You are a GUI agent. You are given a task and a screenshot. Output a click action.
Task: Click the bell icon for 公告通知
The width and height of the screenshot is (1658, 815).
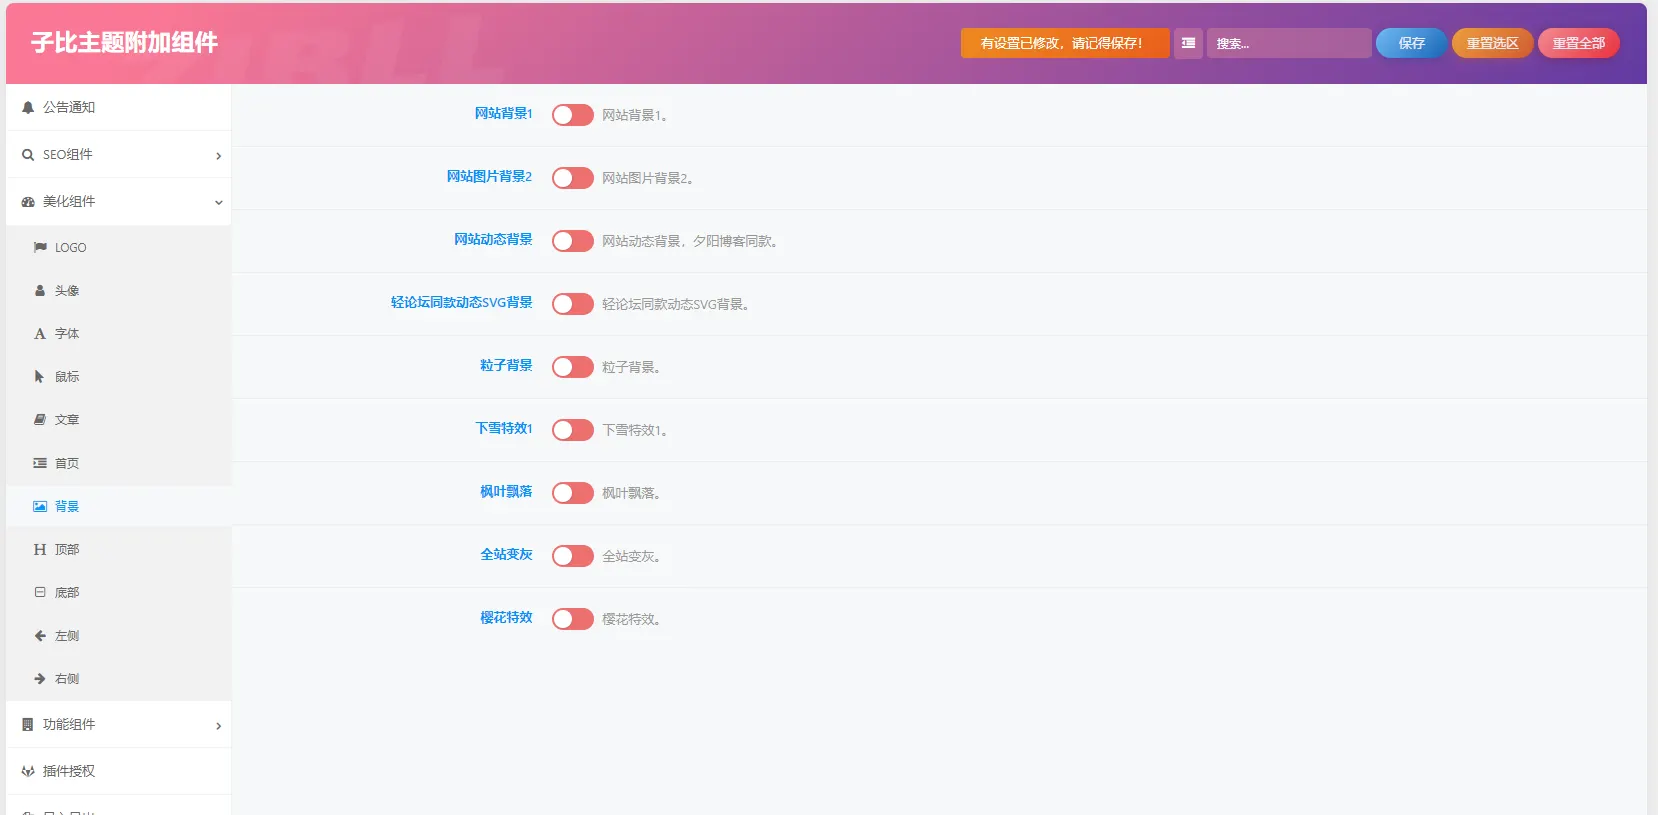pos(28,108)
